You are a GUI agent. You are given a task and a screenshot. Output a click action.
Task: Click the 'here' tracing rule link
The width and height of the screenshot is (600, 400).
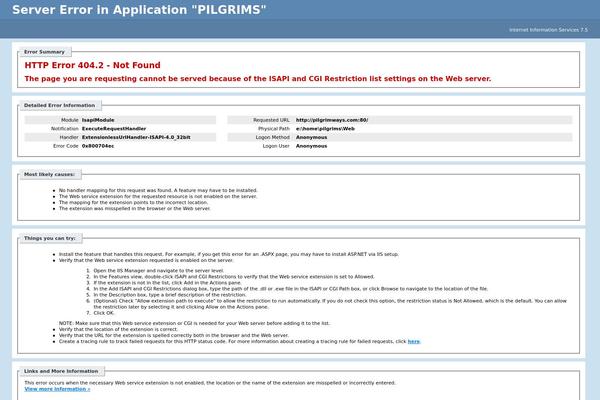tap(414, 341)
